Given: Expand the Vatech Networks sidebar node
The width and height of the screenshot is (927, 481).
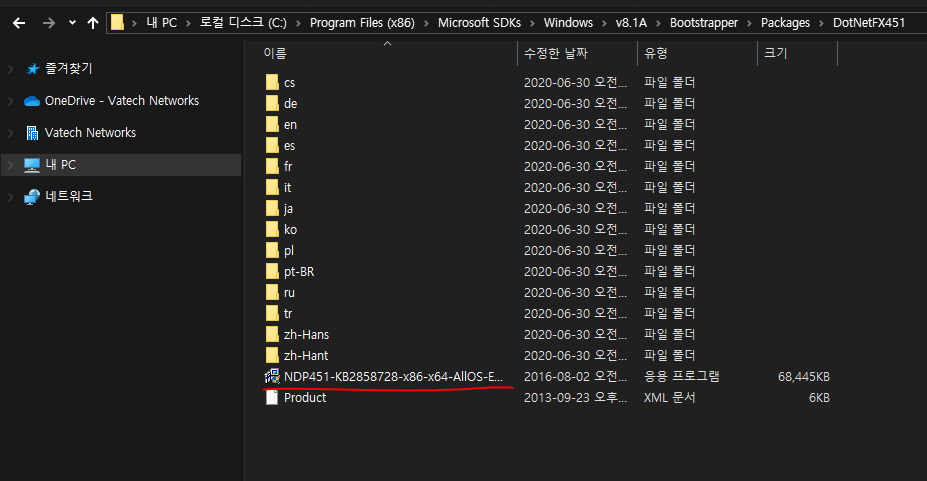Looking at the screenshot, I should click(x=10, y=133).
